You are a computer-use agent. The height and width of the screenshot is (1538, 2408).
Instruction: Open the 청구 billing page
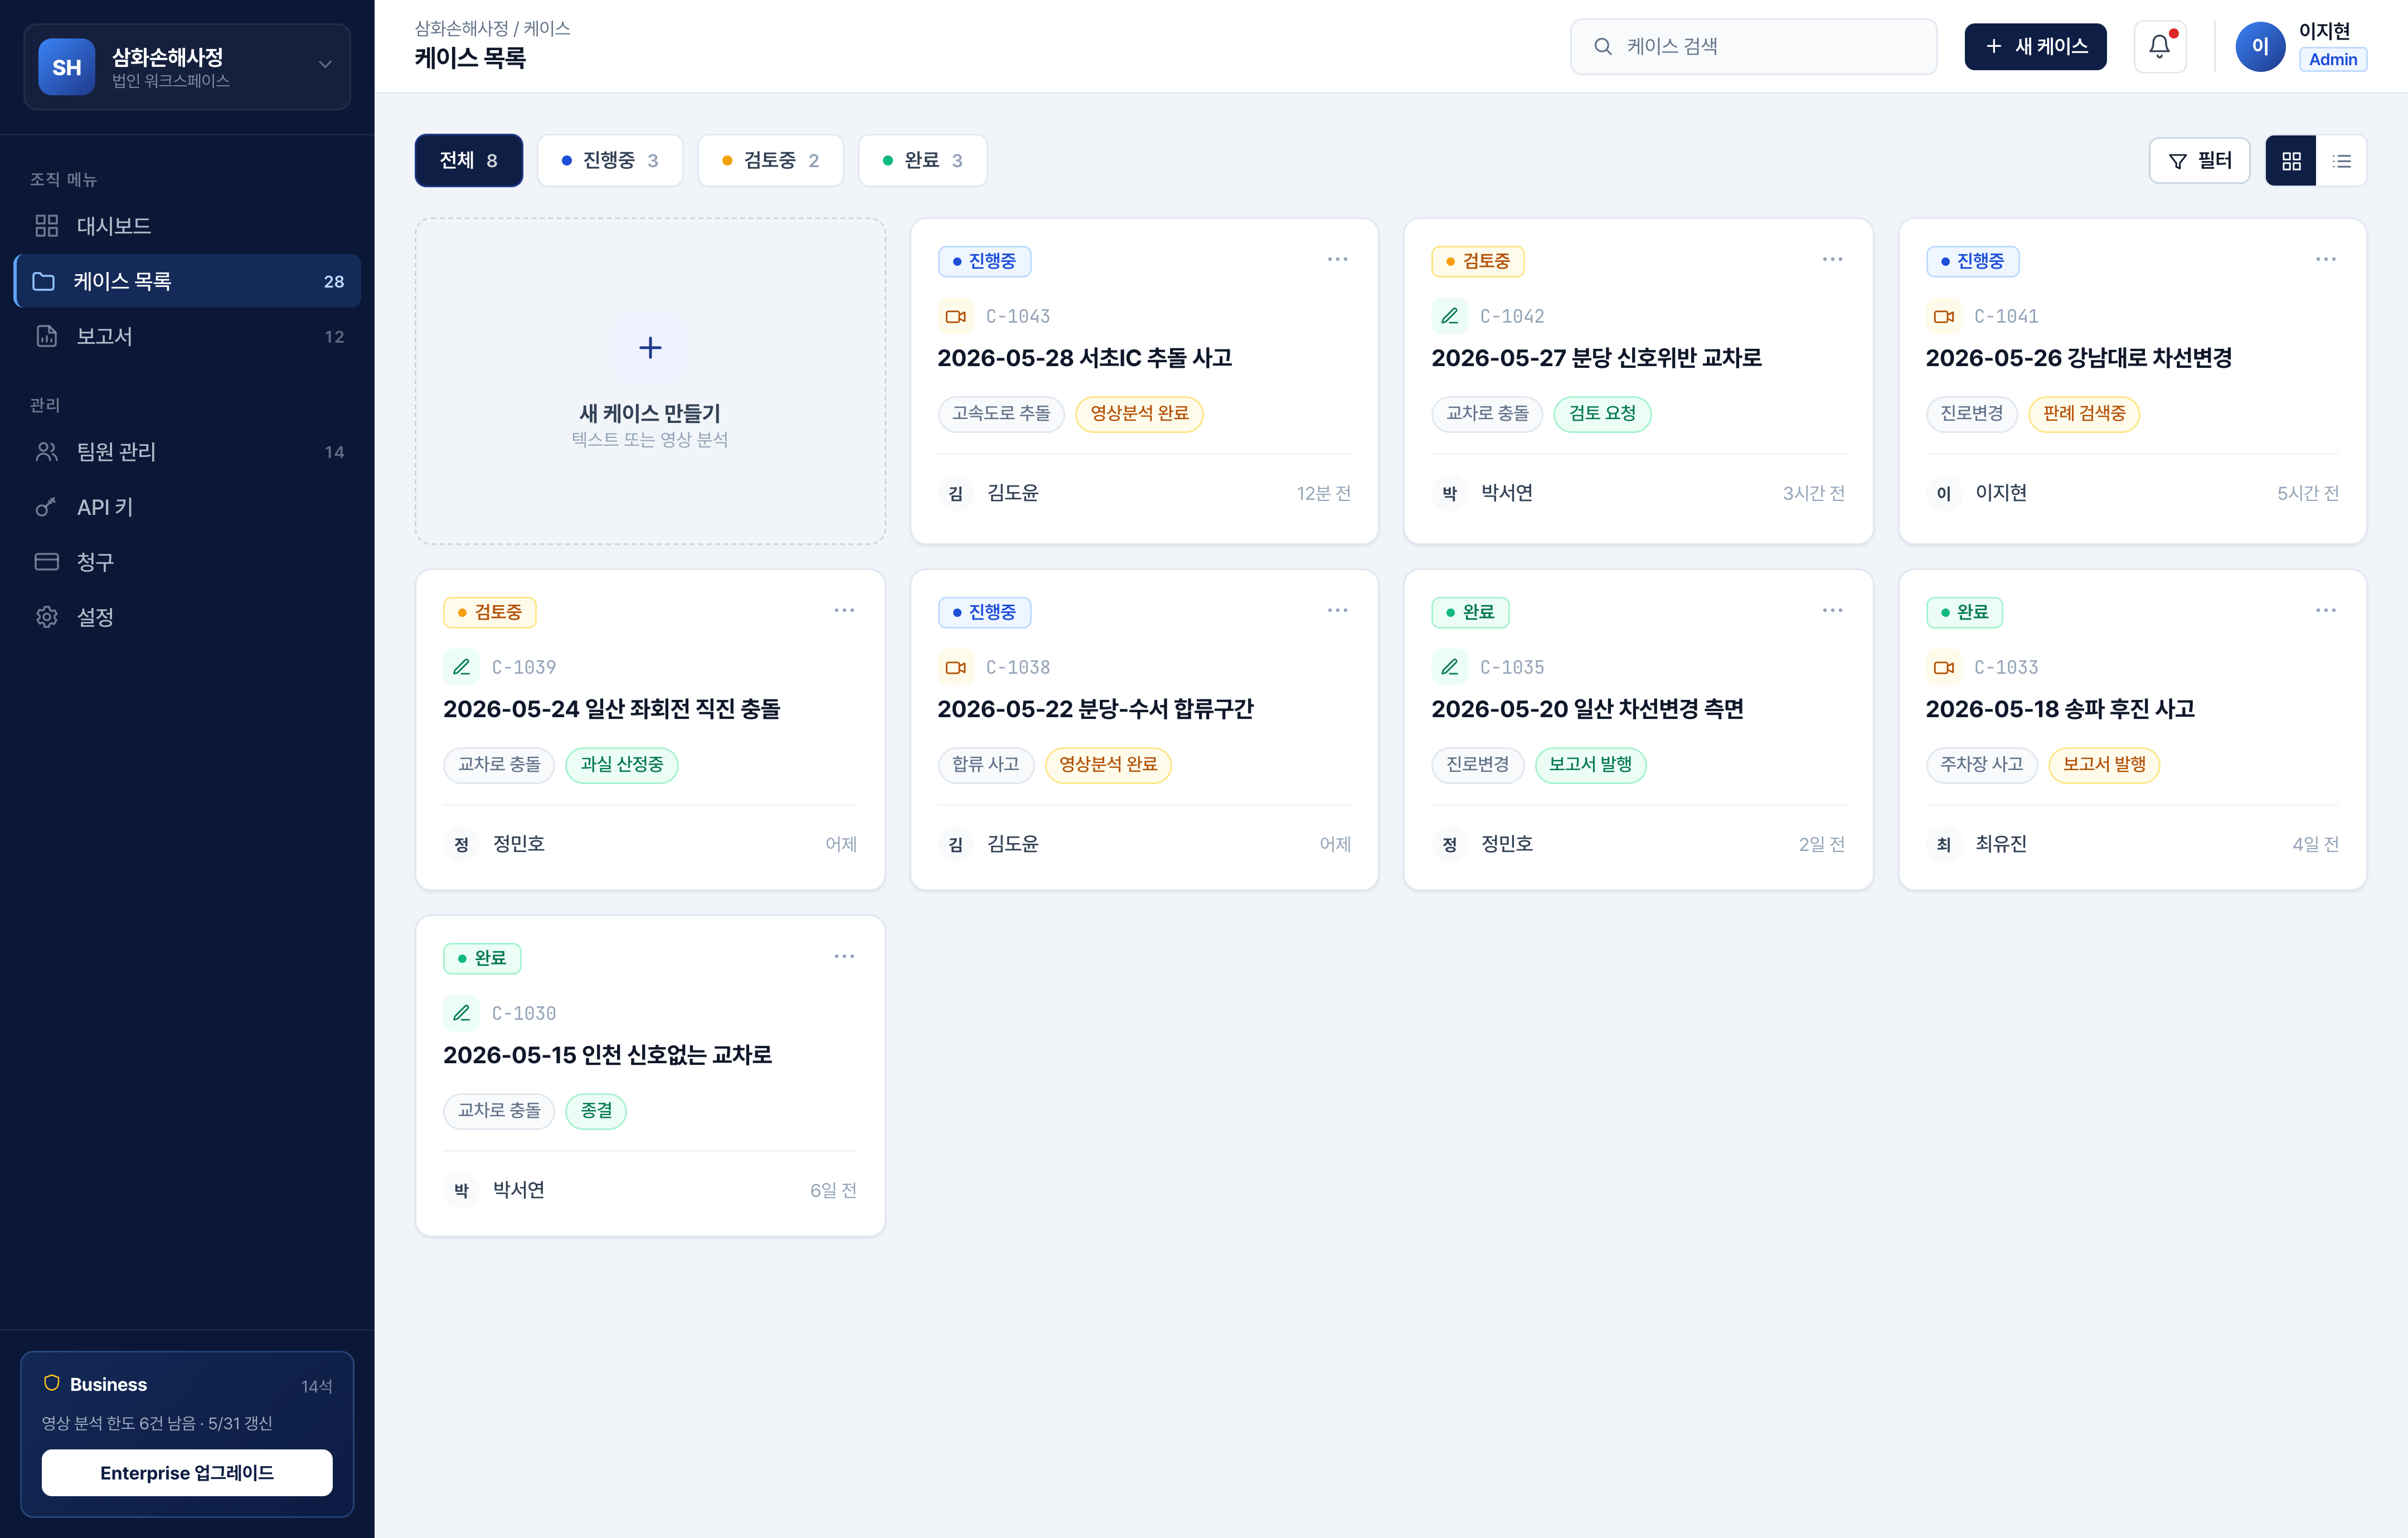(x=187, y=562)
